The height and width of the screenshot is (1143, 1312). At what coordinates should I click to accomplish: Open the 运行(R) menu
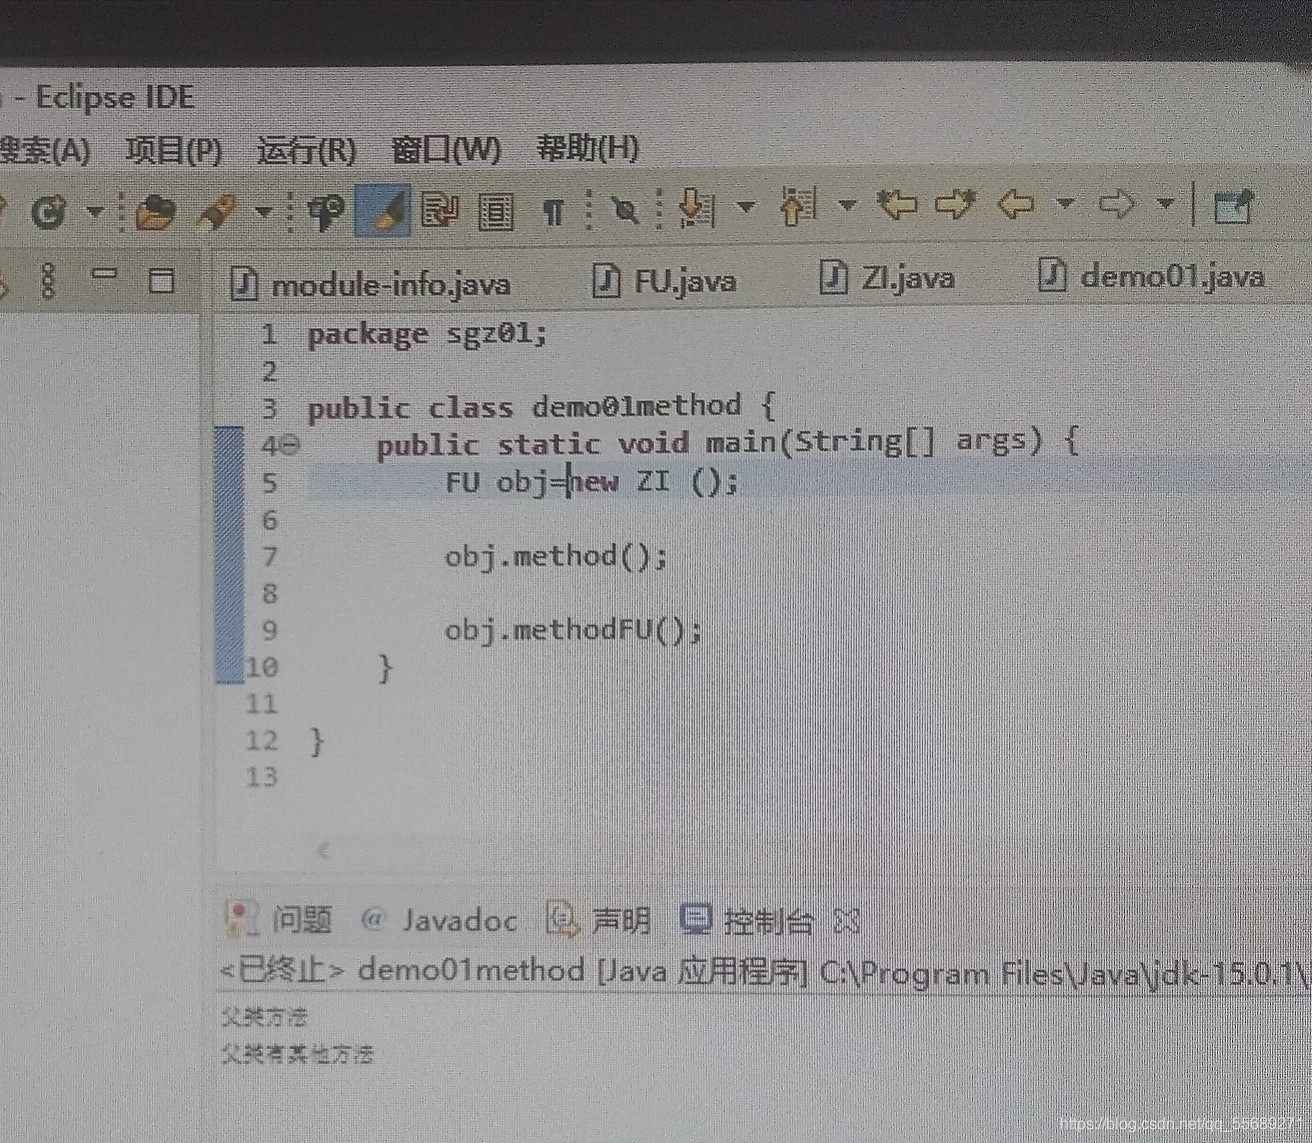[306, 151]
